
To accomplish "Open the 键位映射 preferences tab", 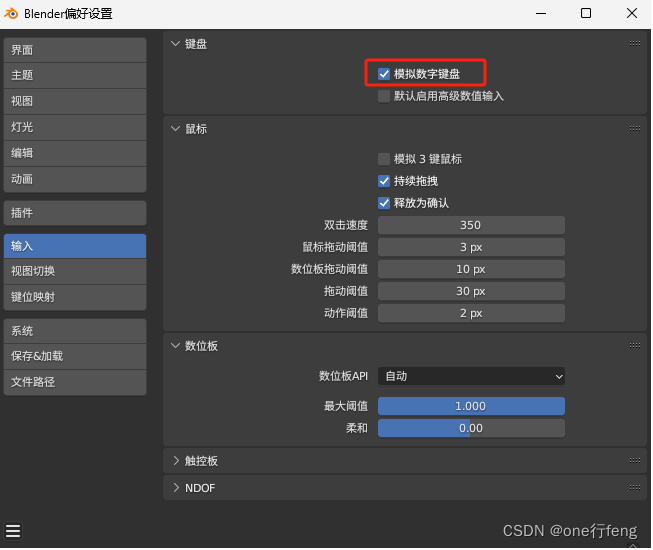I will 75,298.
